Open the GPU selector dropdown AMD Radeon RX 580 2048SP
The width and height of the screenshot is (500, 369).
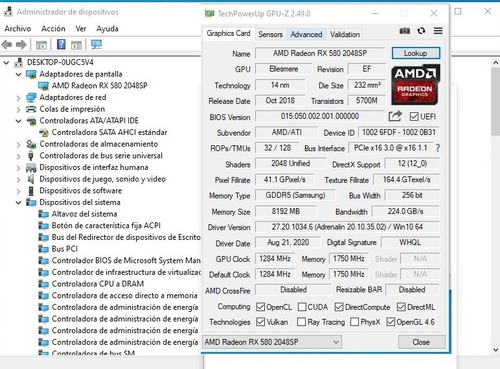coord(272,342)
